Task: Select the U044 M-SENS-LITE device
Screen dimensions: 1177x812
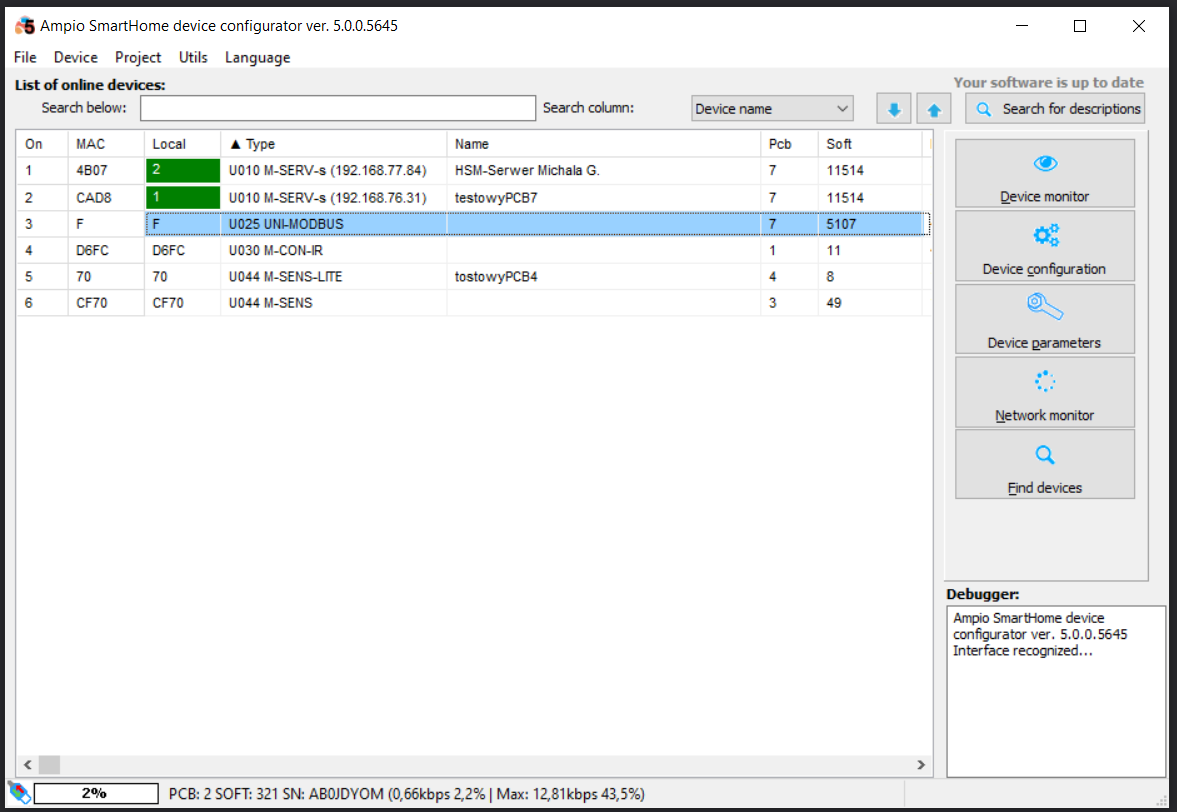Action: pyautogui.click(x=473, y=276)
